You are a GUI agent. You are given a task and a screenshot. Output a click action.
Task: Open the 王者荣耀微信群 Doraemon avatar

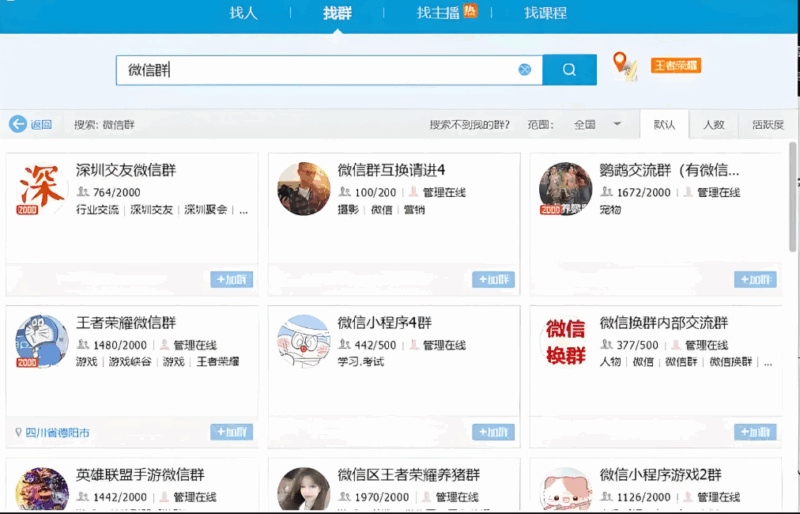42,341
